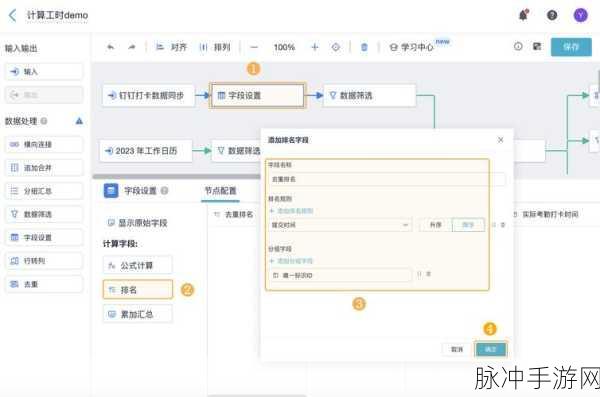Click the 字段名称 input field

386,179
